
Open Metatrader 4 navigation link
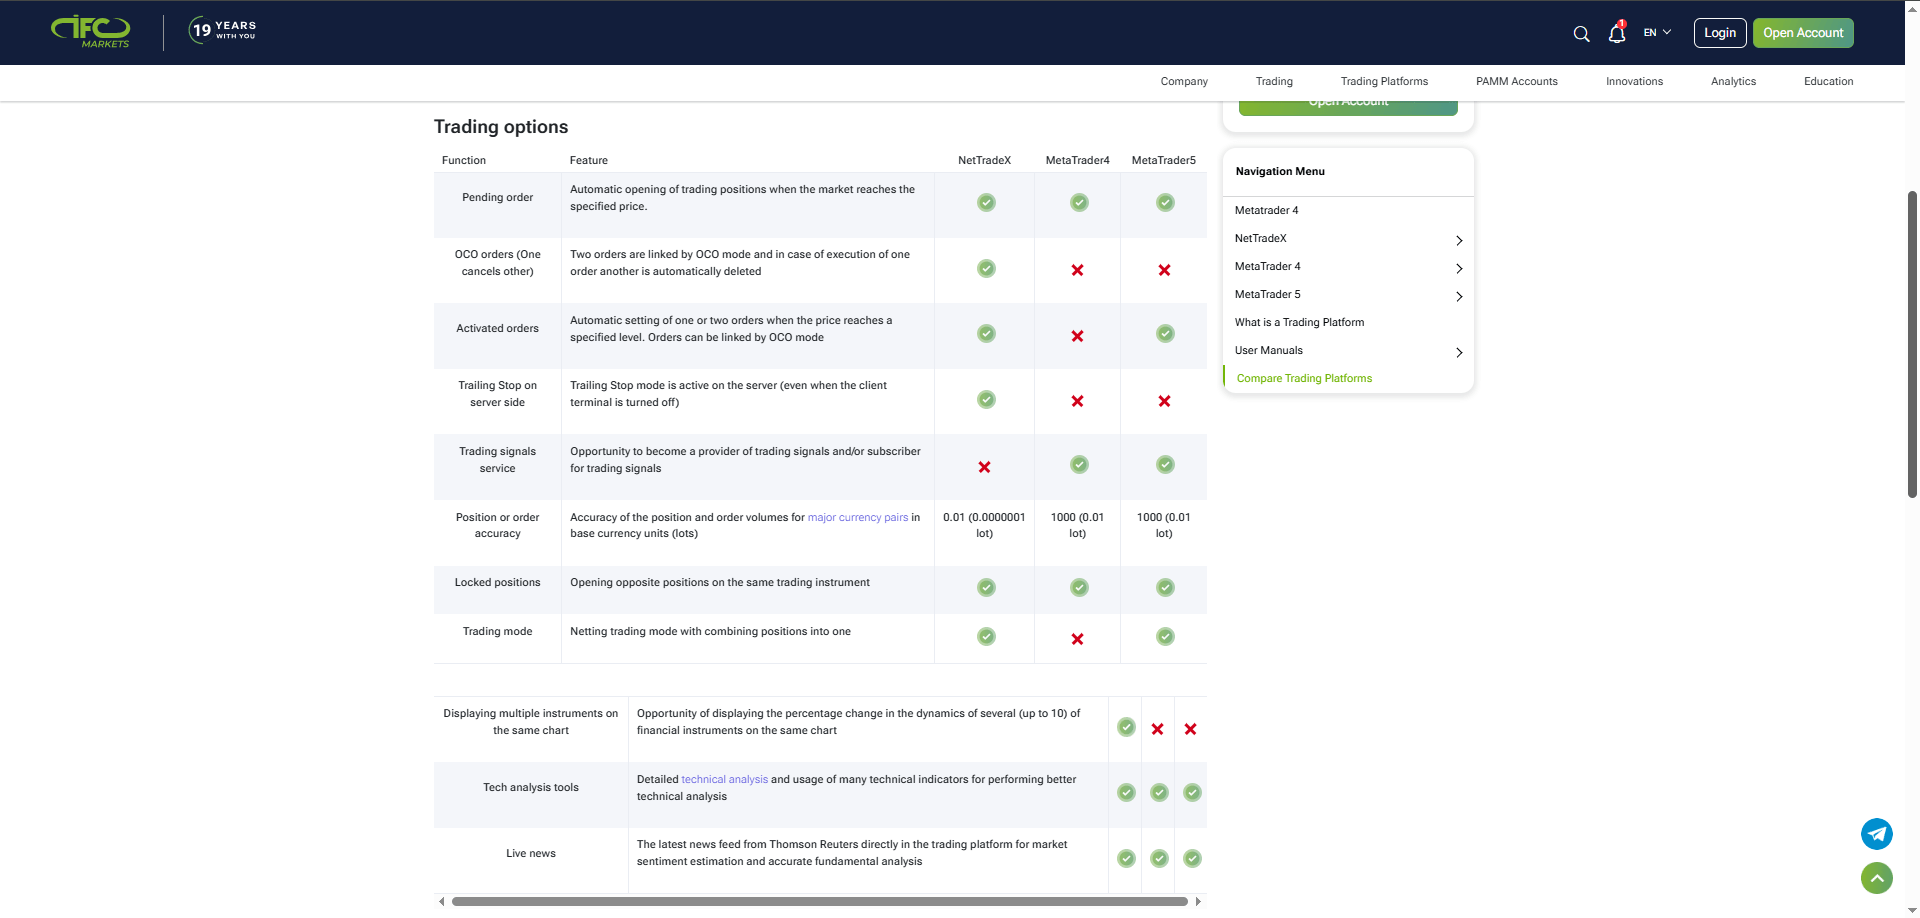1266,211
